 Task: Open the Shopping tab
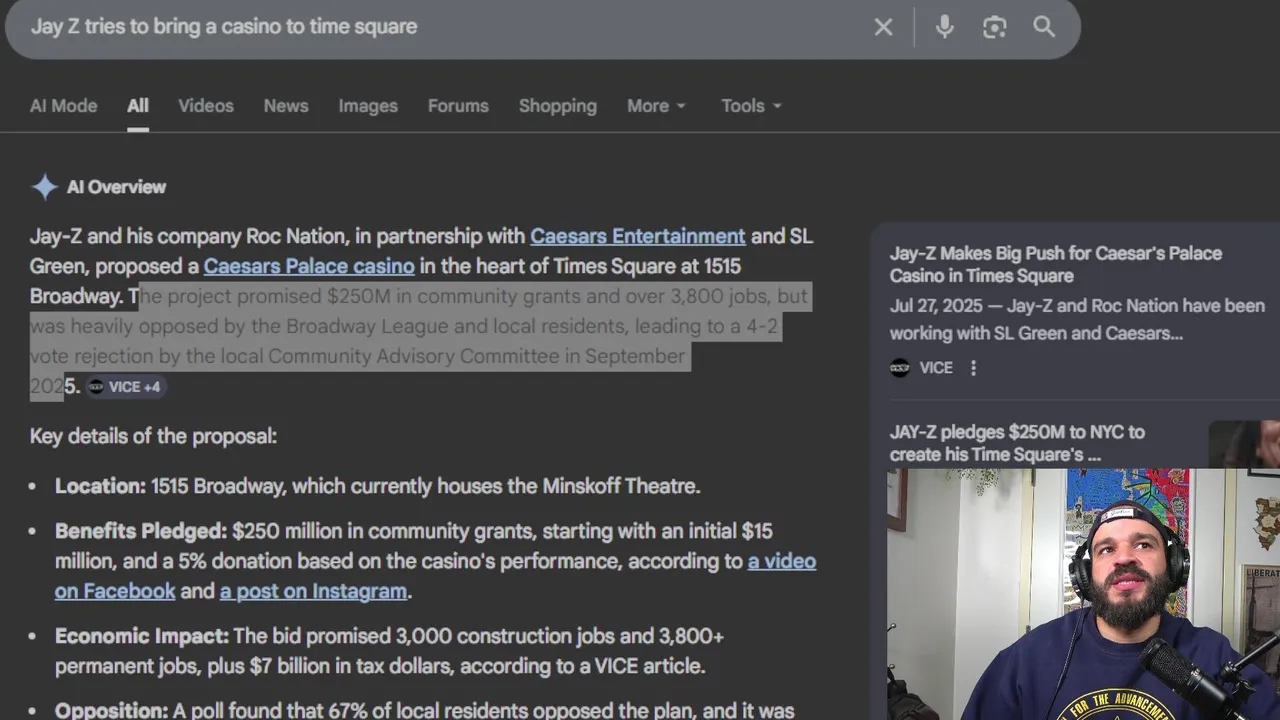[x=558, y=106]
